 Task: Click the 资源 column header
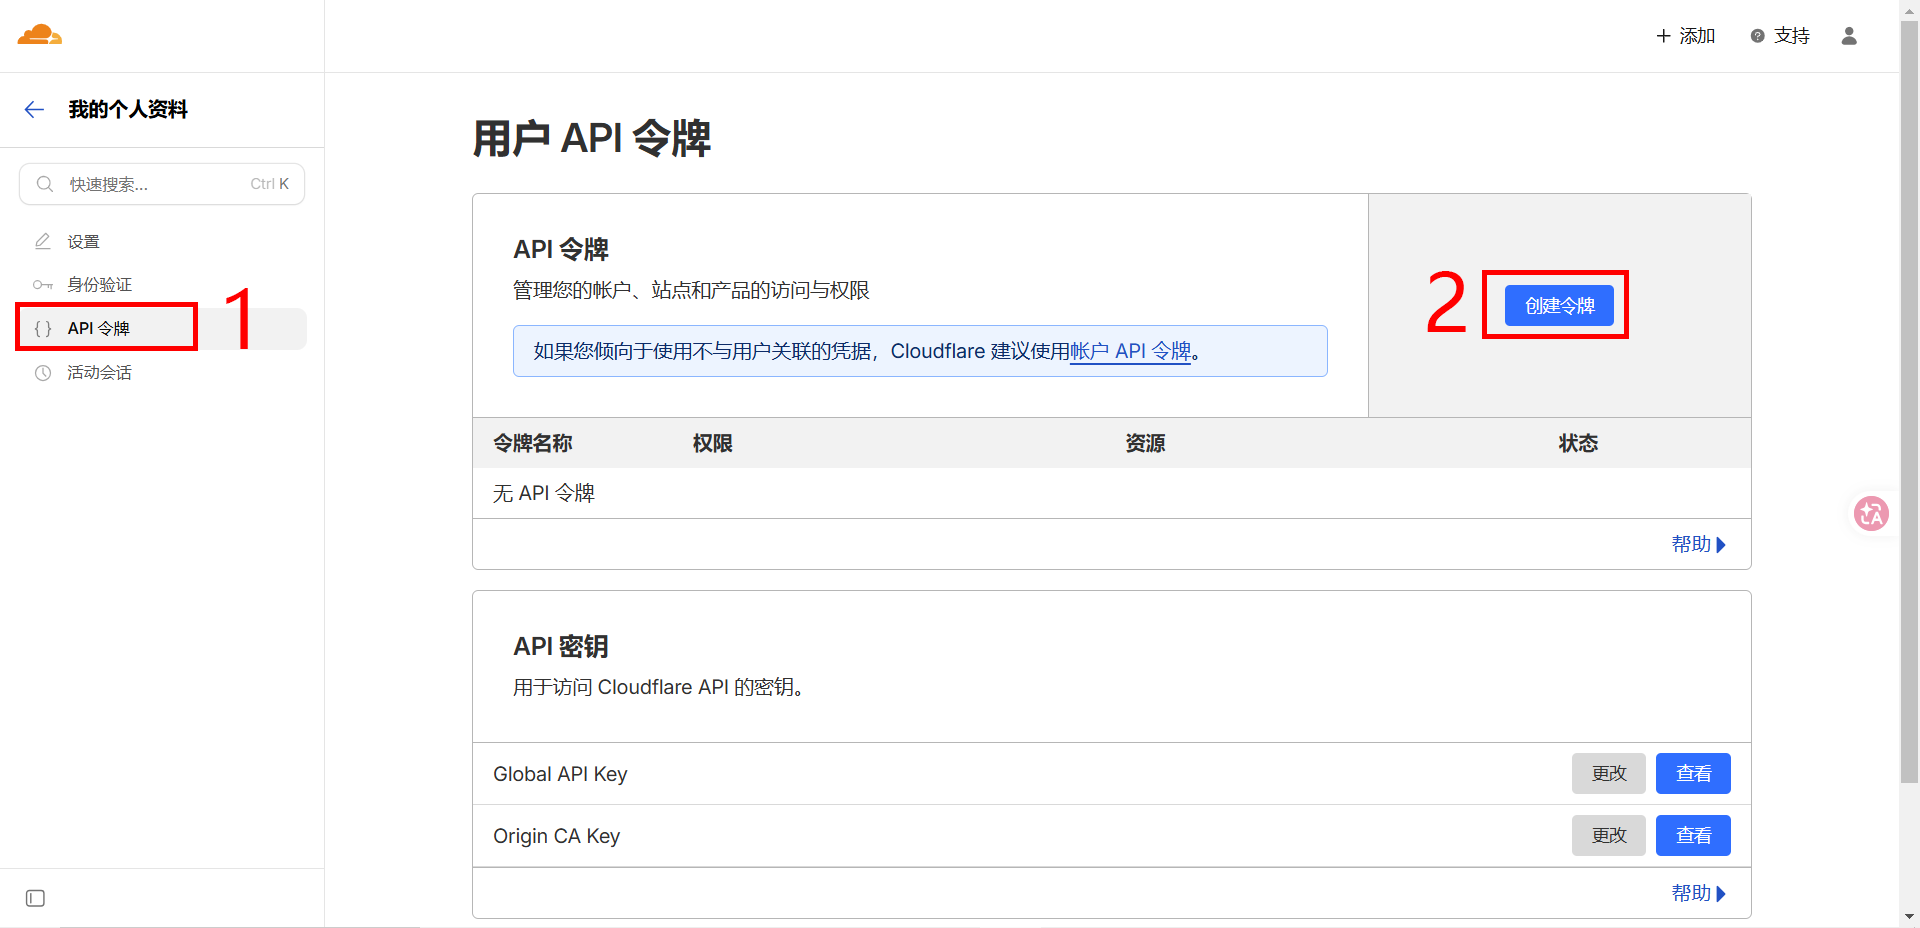(x=1145, y=443)
